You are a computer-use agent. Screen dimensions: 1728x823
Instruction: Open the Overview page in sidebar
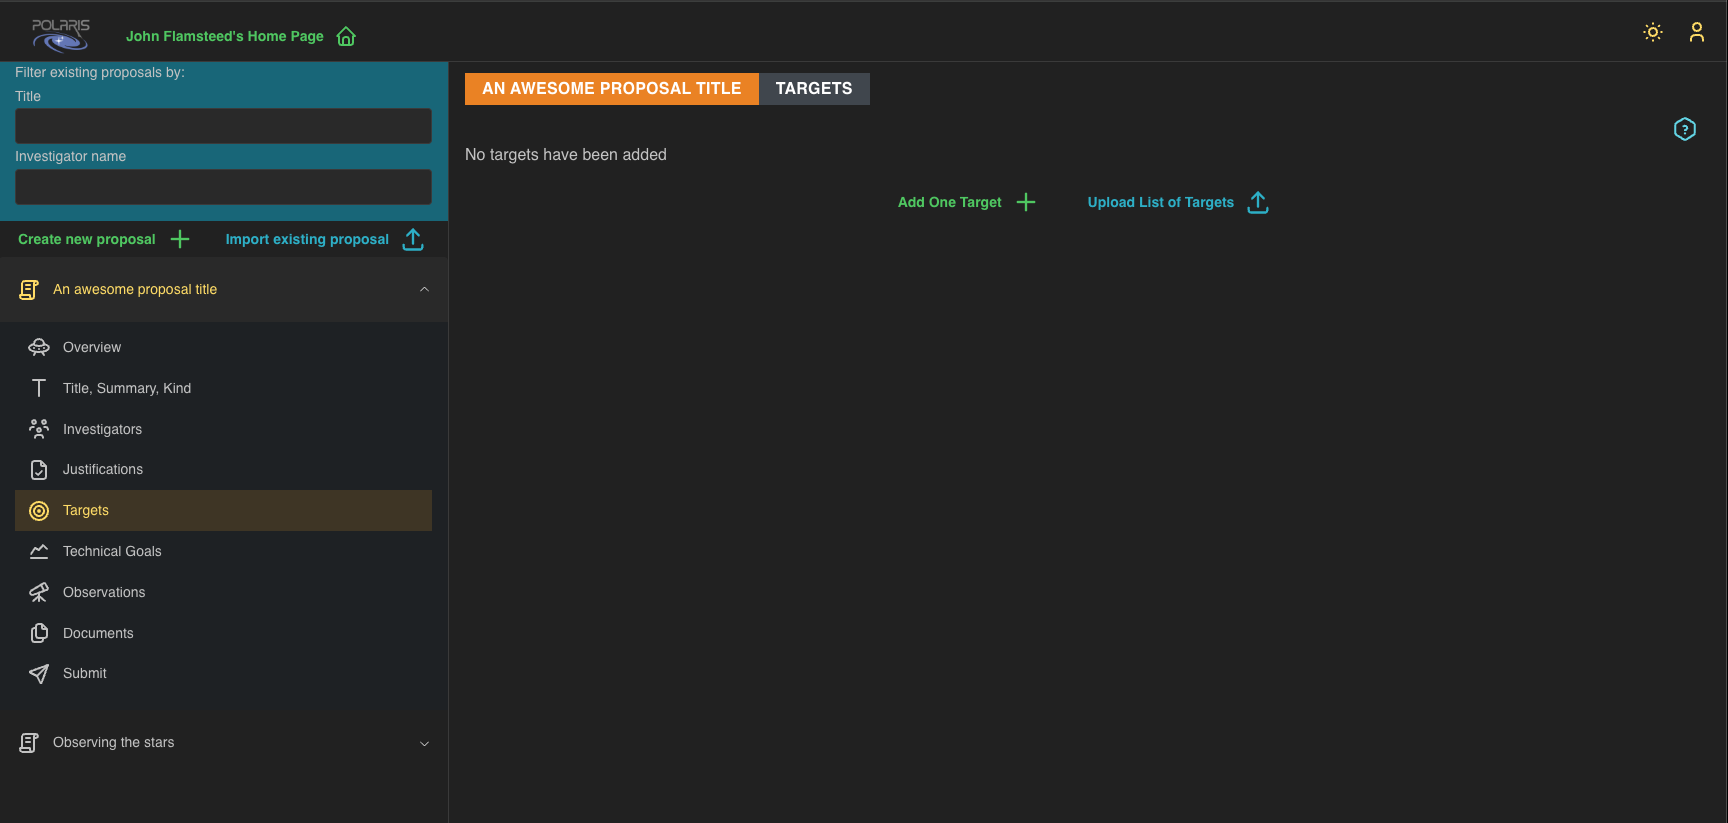[x=92, y=347]
